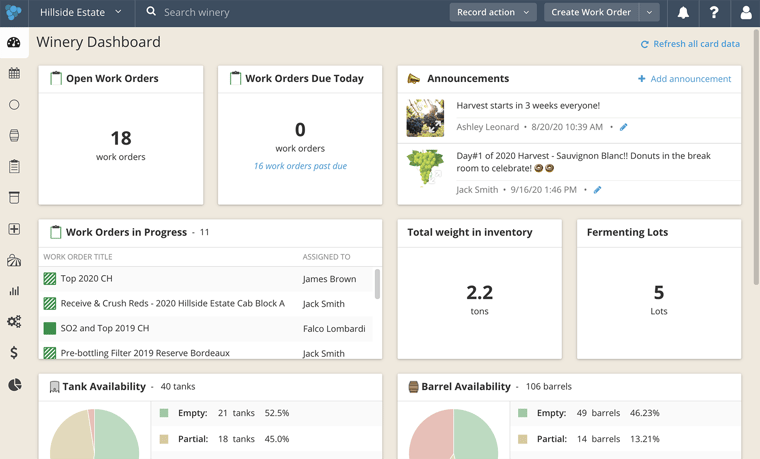This screenshot has width=760, height=459.
Task: Open the vineyard field sidebar icon
Action: point(14,261)
